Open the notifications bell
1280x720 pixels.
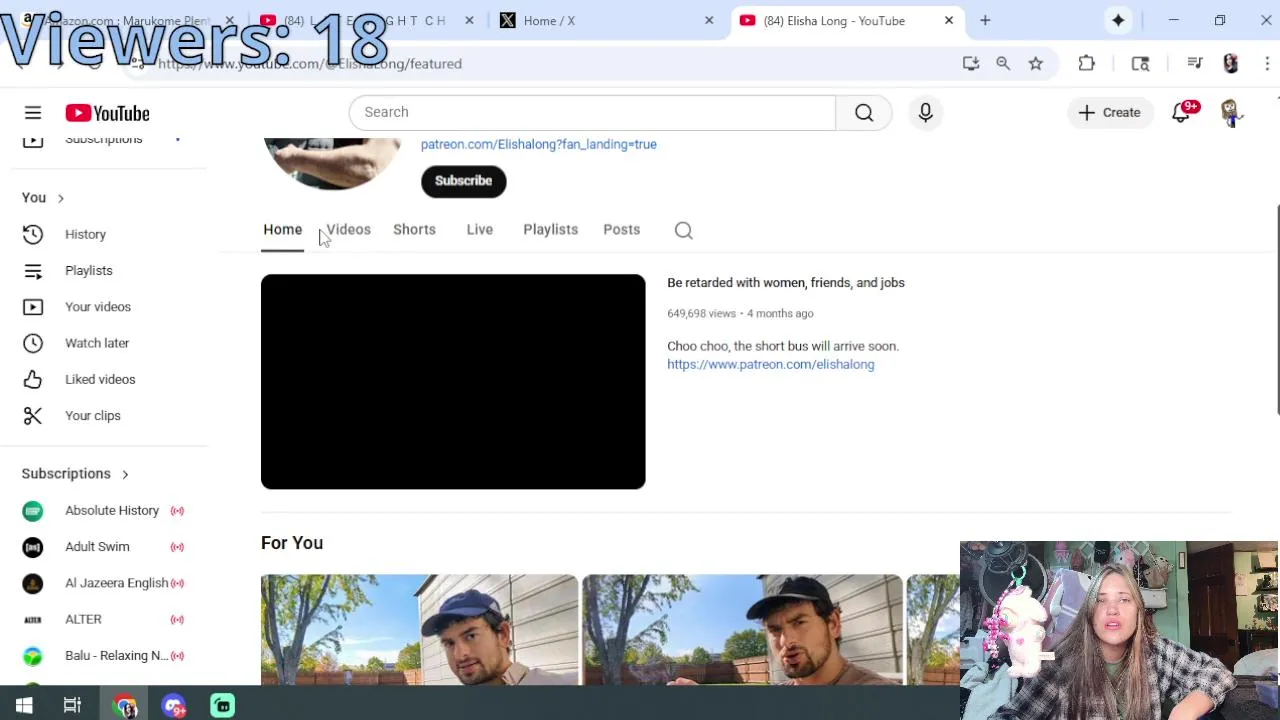click(1181, 113)
